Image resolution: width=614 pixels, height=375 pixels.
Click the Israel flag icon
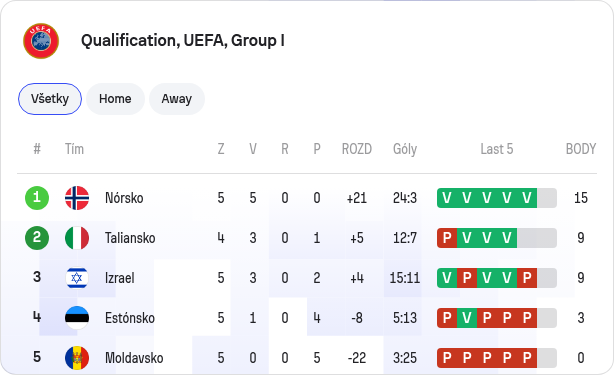(77, 278)
